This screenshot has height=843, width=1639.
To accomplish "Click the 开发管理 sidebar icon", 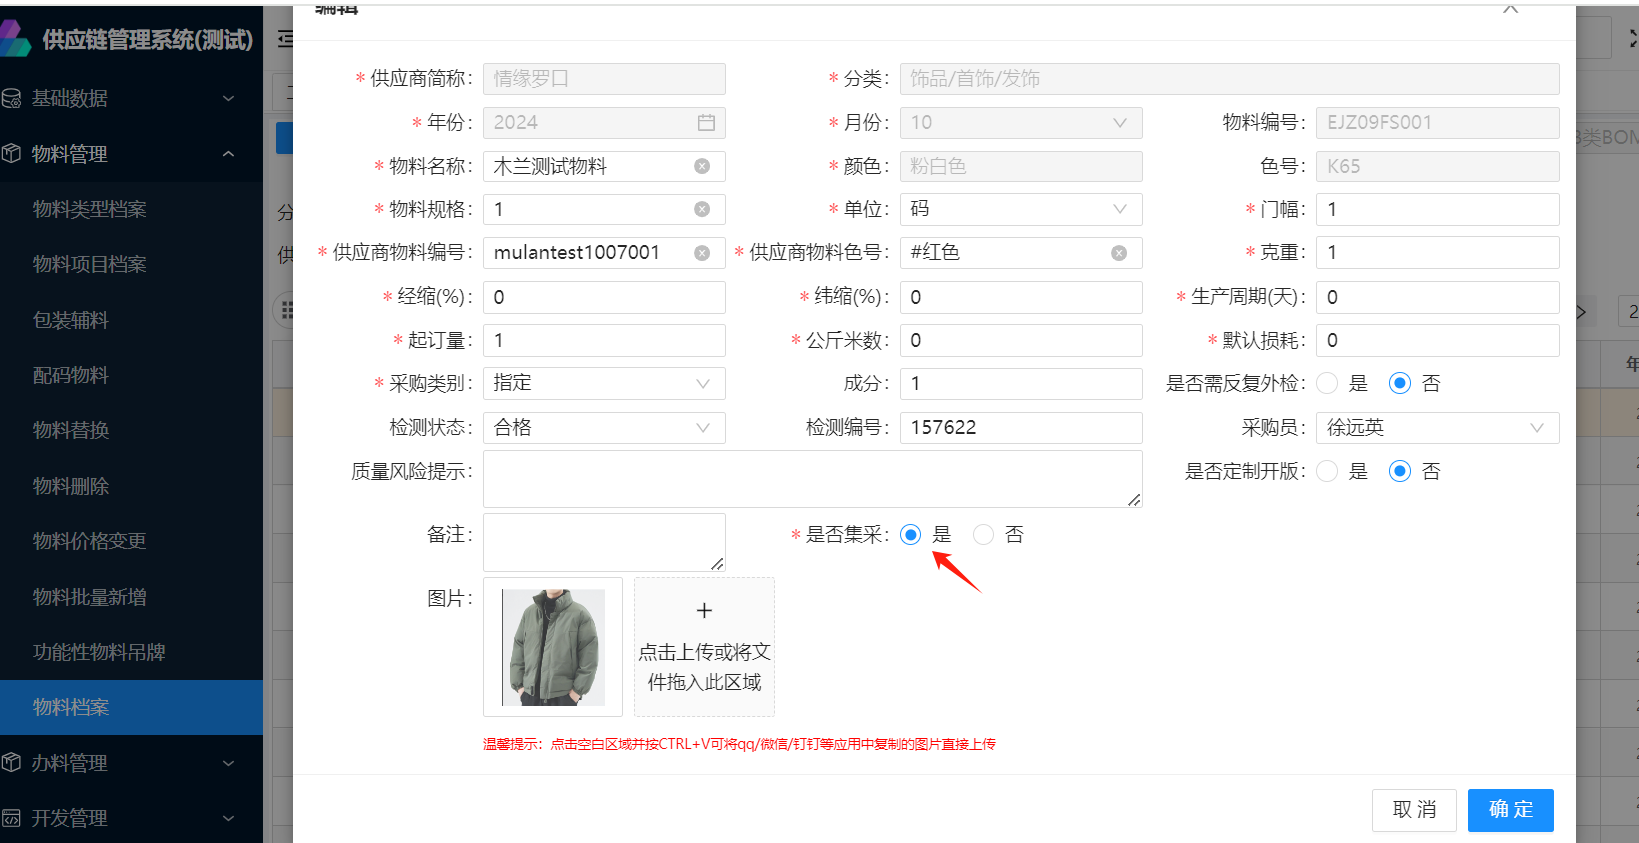I will (x=12, y=818).
